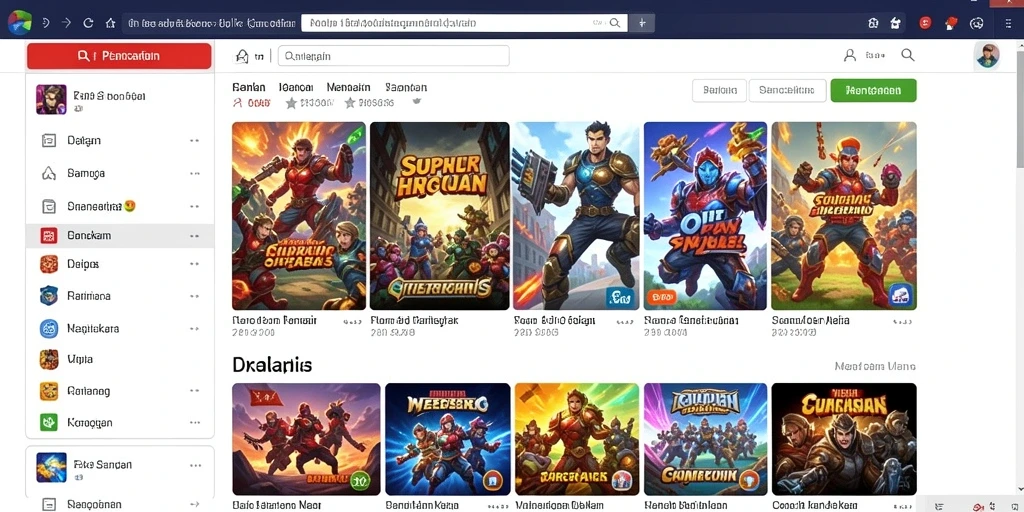Click the orange Reriaong icon in the sidebar

pyautogui.click(x=49, y=391)
